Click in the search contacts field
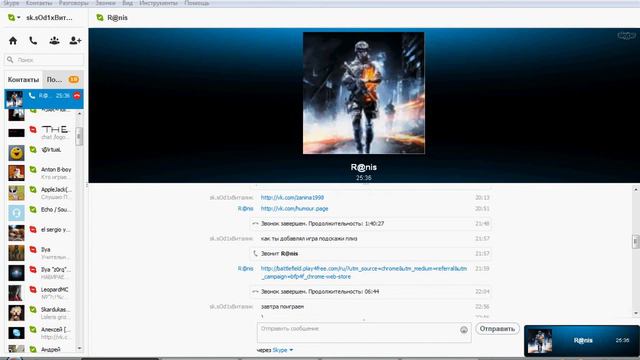This screenshot has width=640, height=360. [x=44, y=60]
